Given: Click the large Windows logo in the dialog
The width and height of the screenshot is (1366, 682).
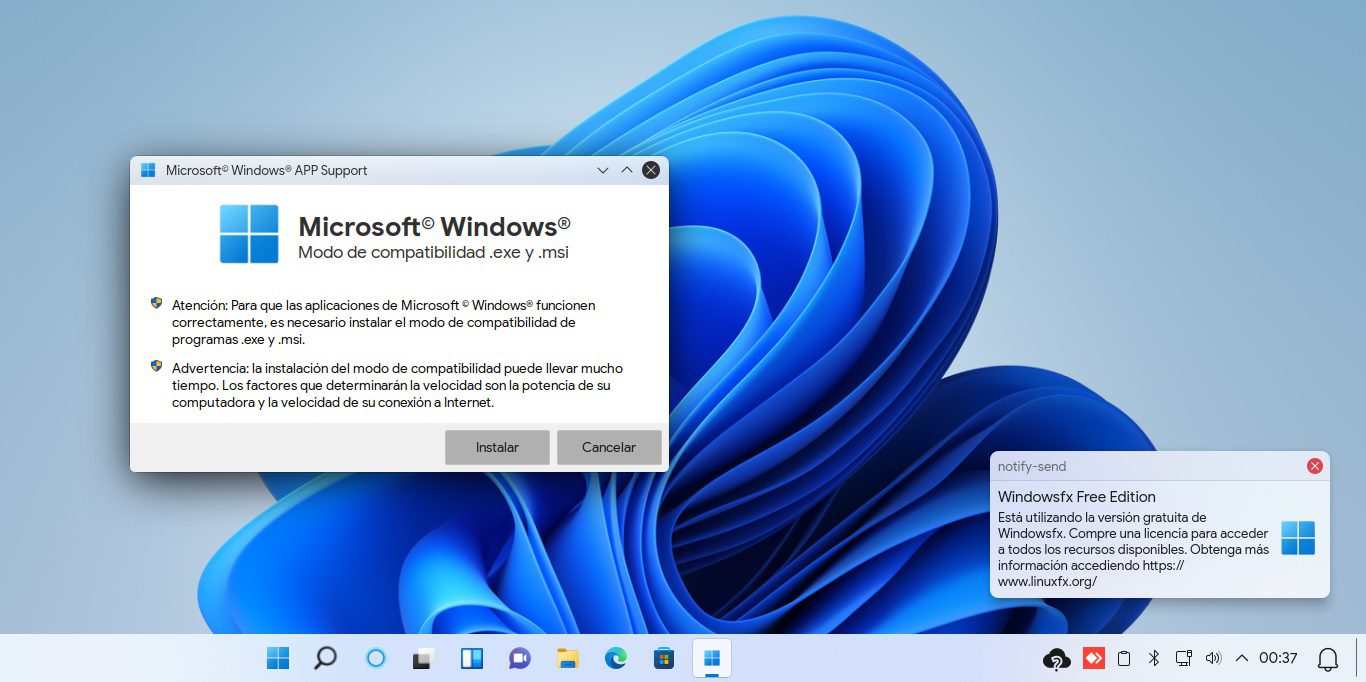Looking at the screenshot, I should click(x=249, y=234).
